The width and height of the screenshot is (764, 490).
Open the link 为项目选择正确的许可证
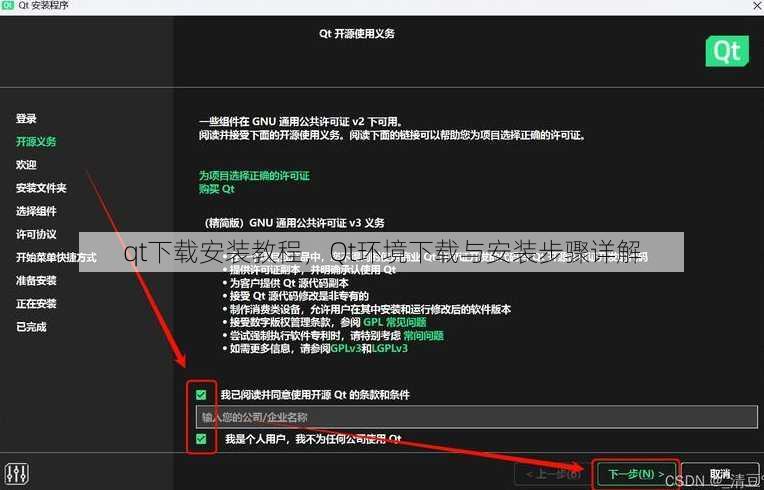pos(254,175)
